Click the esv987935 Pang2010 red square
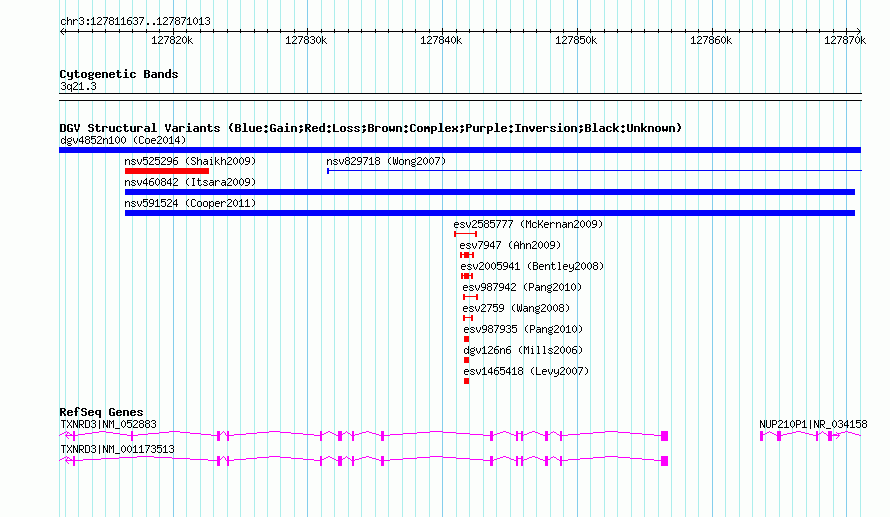The width and height of the screenshot is (890, 517). [467, 339]
